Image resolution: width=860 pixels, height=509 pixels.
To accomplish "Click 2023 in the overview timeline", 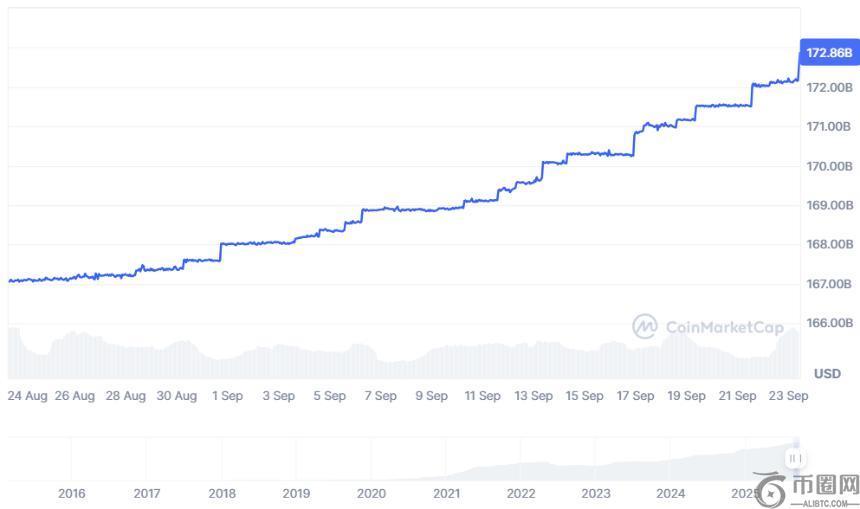I will click(x=596, y=493).
